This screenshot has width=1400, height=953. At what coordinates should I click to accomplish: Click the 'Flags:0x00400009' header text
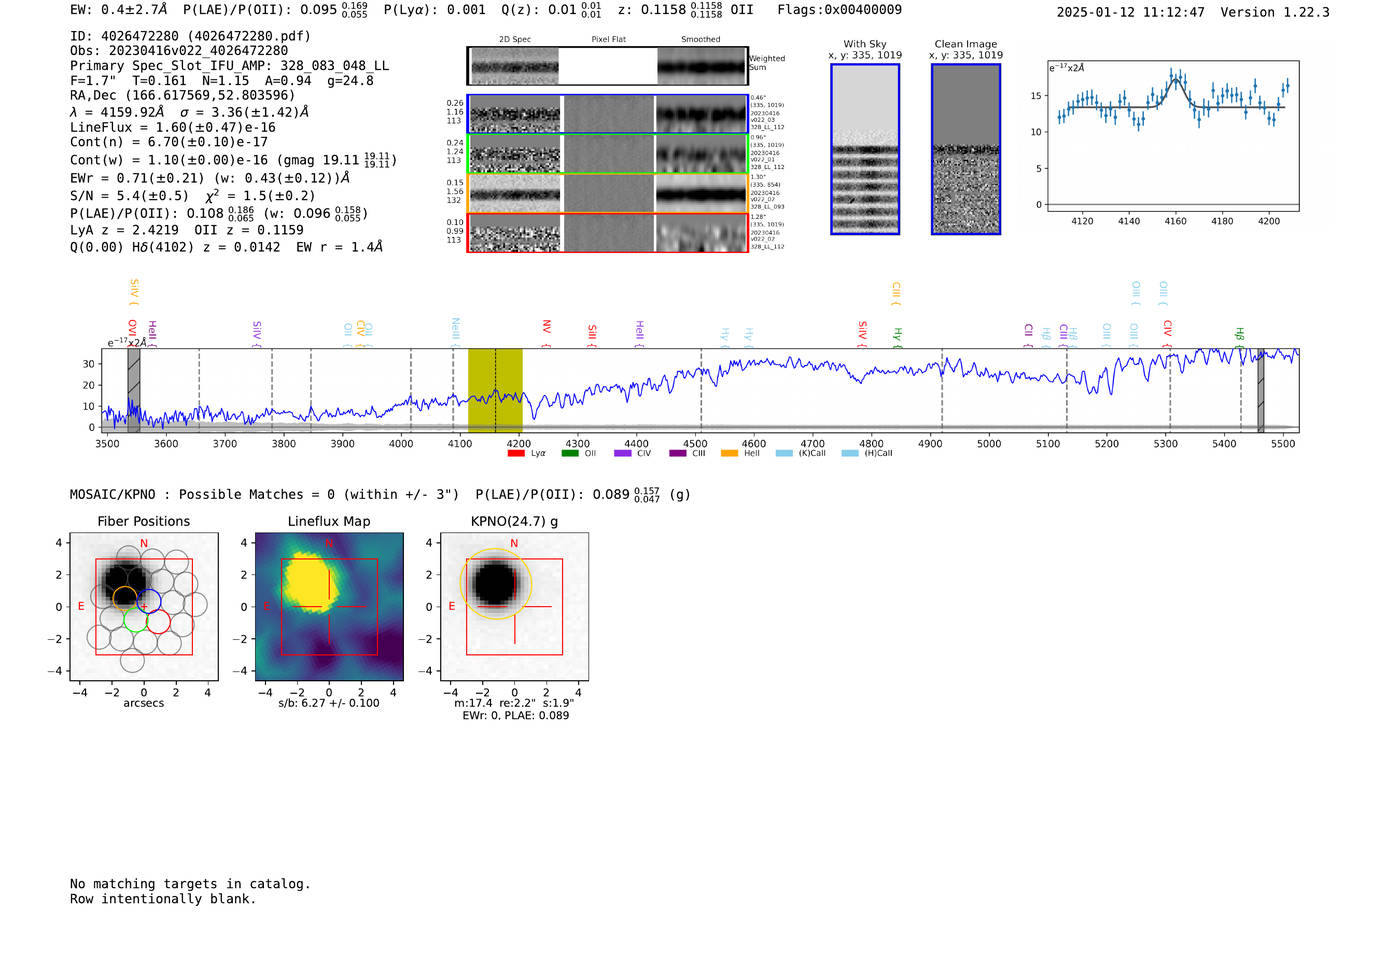[839, 9]
